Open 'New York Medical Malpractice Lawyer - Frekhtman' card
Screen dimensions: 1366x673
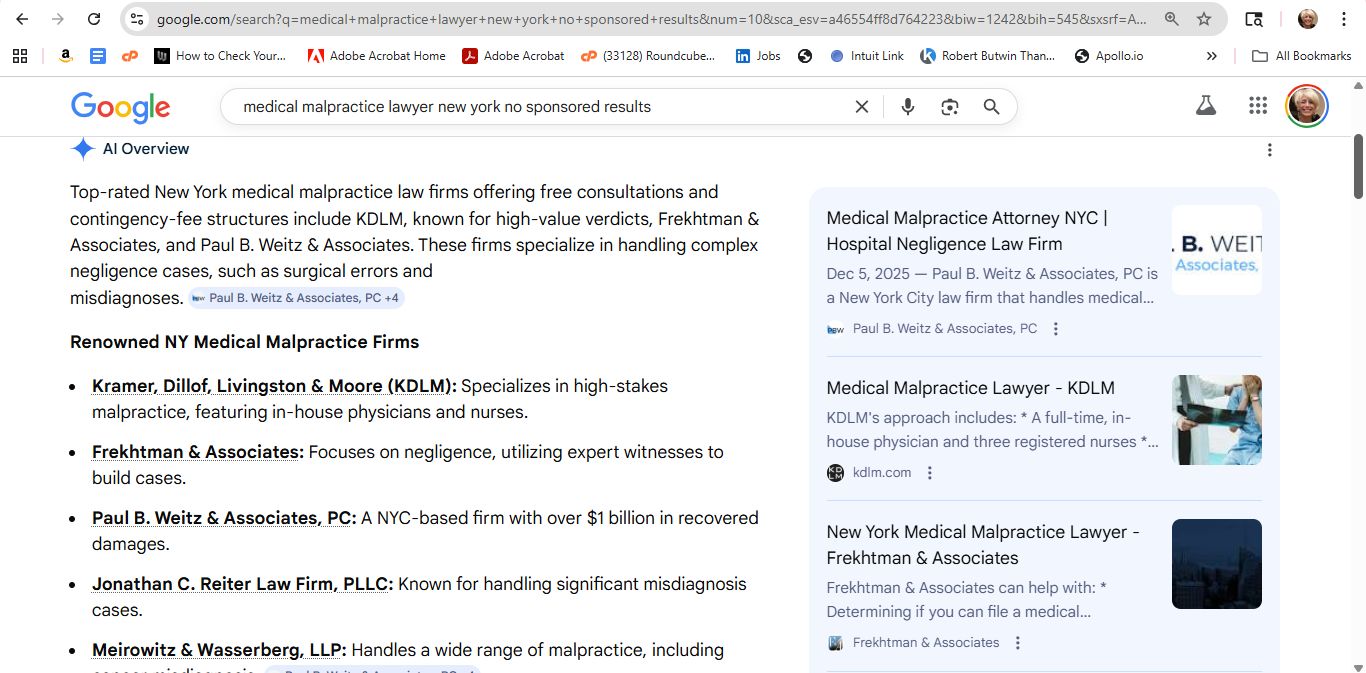pyautogui.click(x=983, y=545)
